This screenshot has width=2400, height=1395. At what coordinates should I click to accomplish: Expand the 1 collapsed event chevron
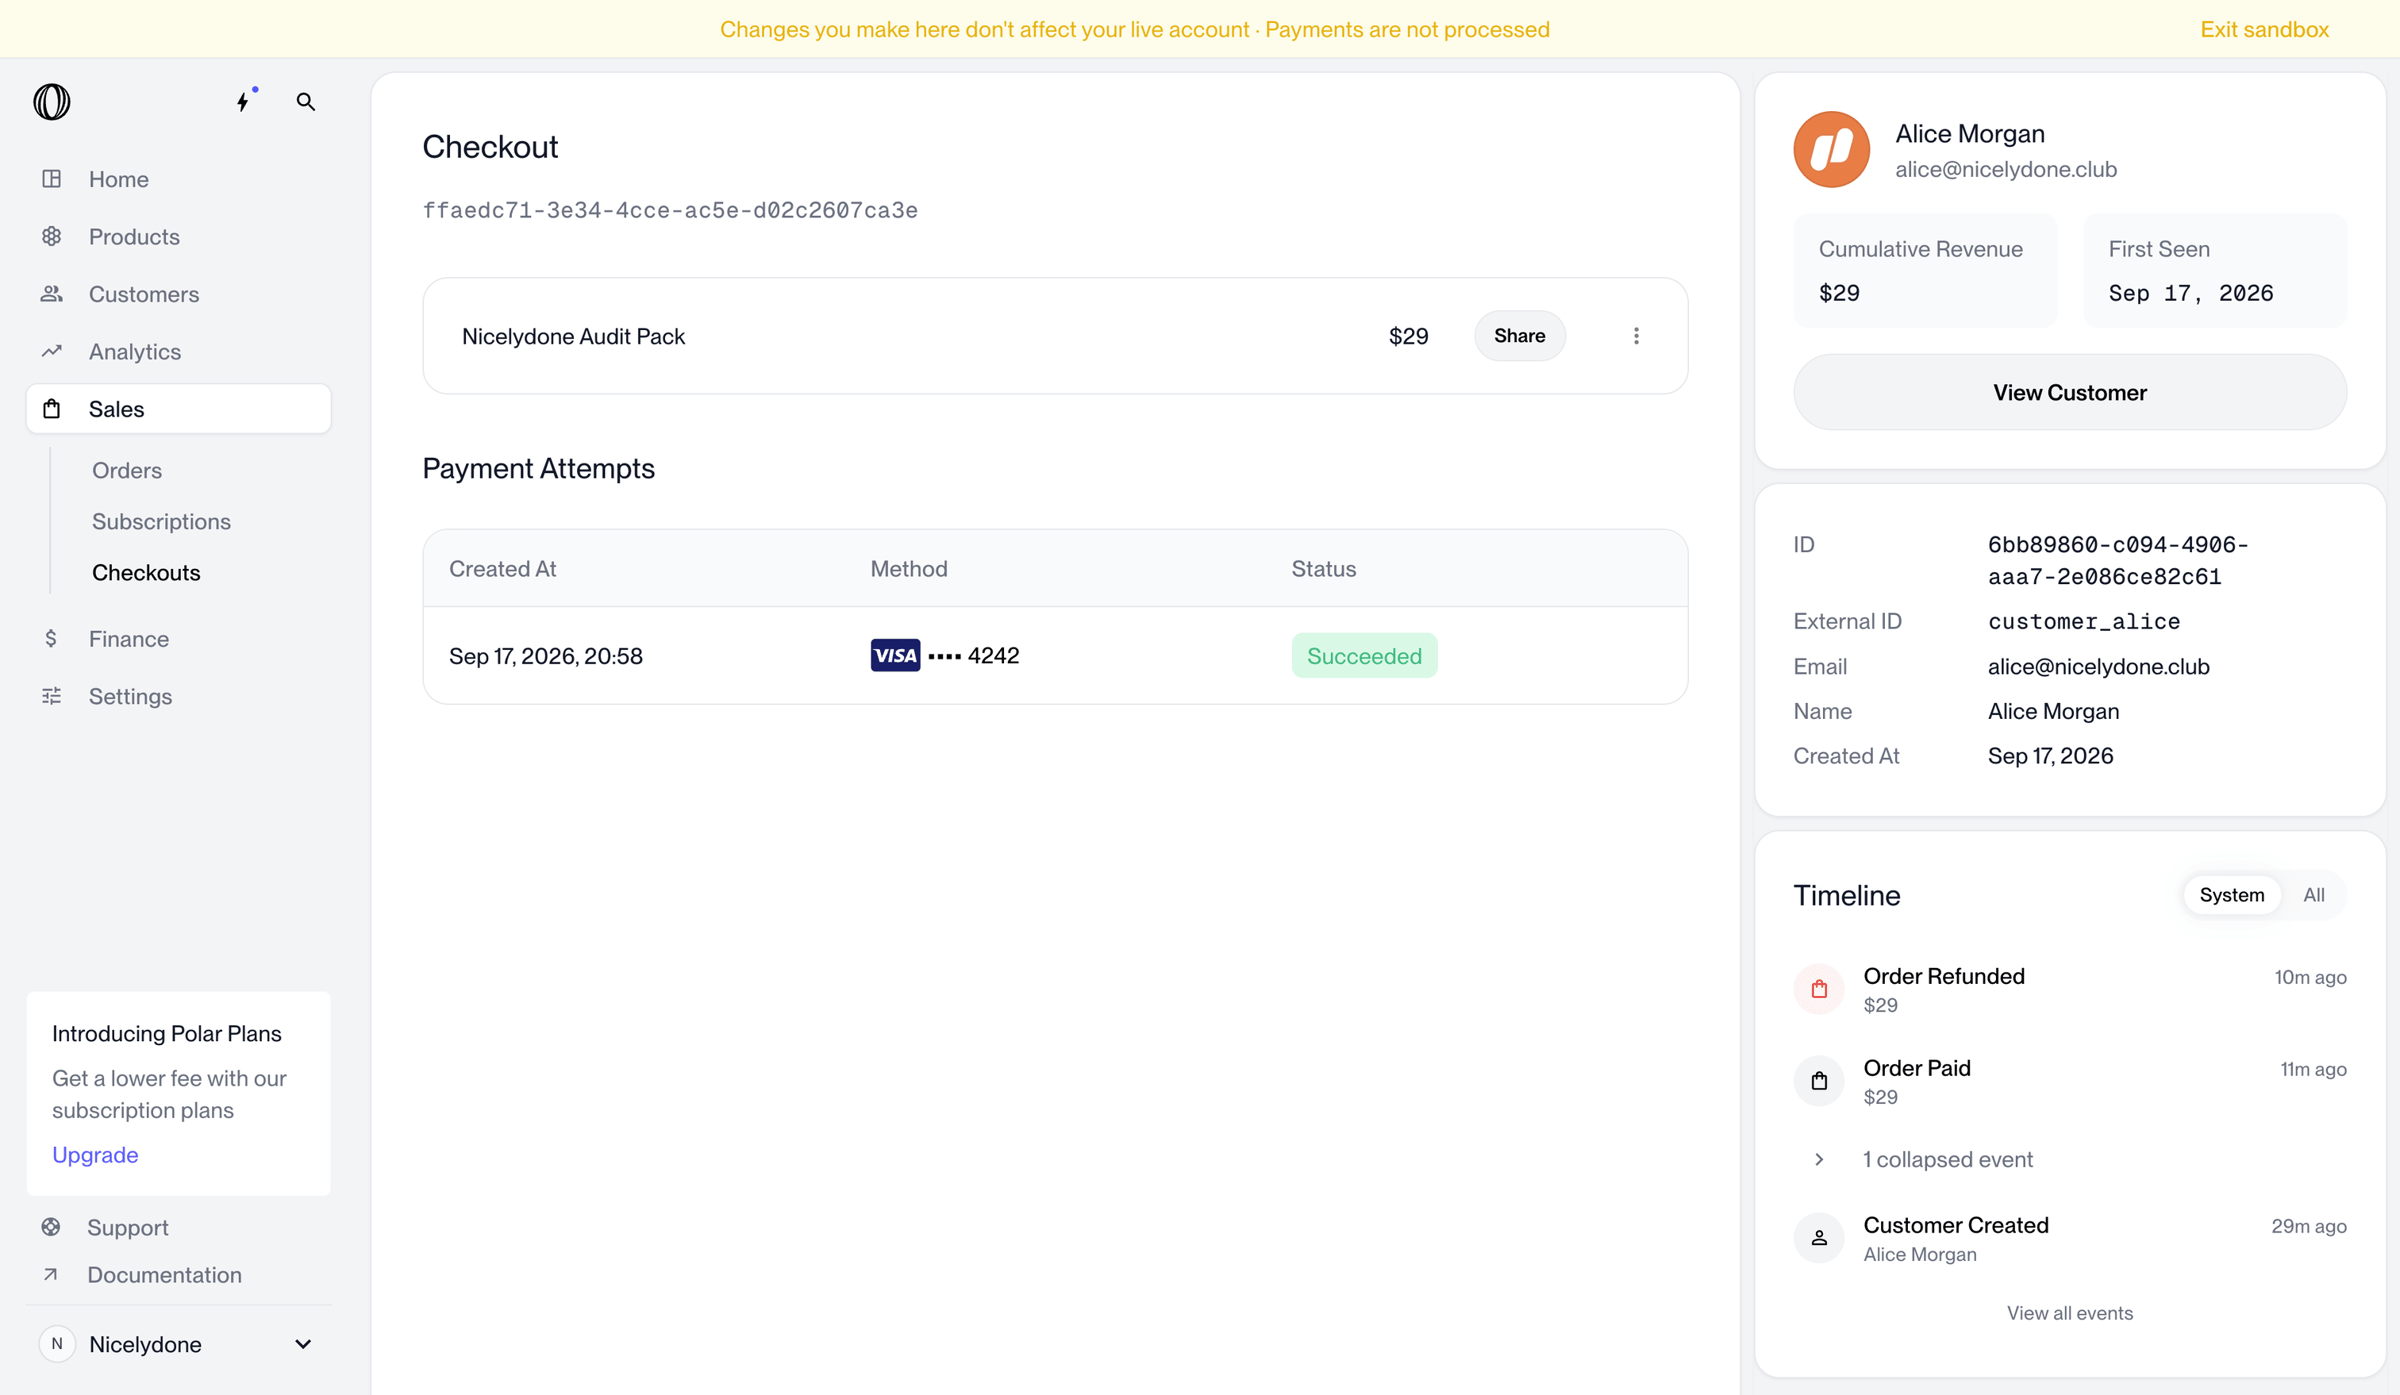[1819, 1159]
